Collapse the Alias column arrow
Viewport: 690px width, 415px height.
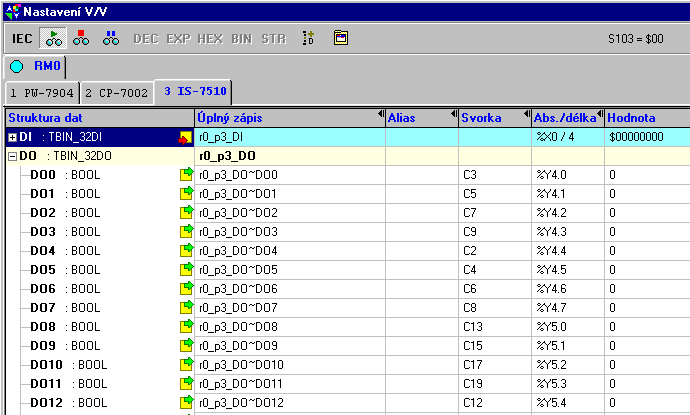coord(454,114)
